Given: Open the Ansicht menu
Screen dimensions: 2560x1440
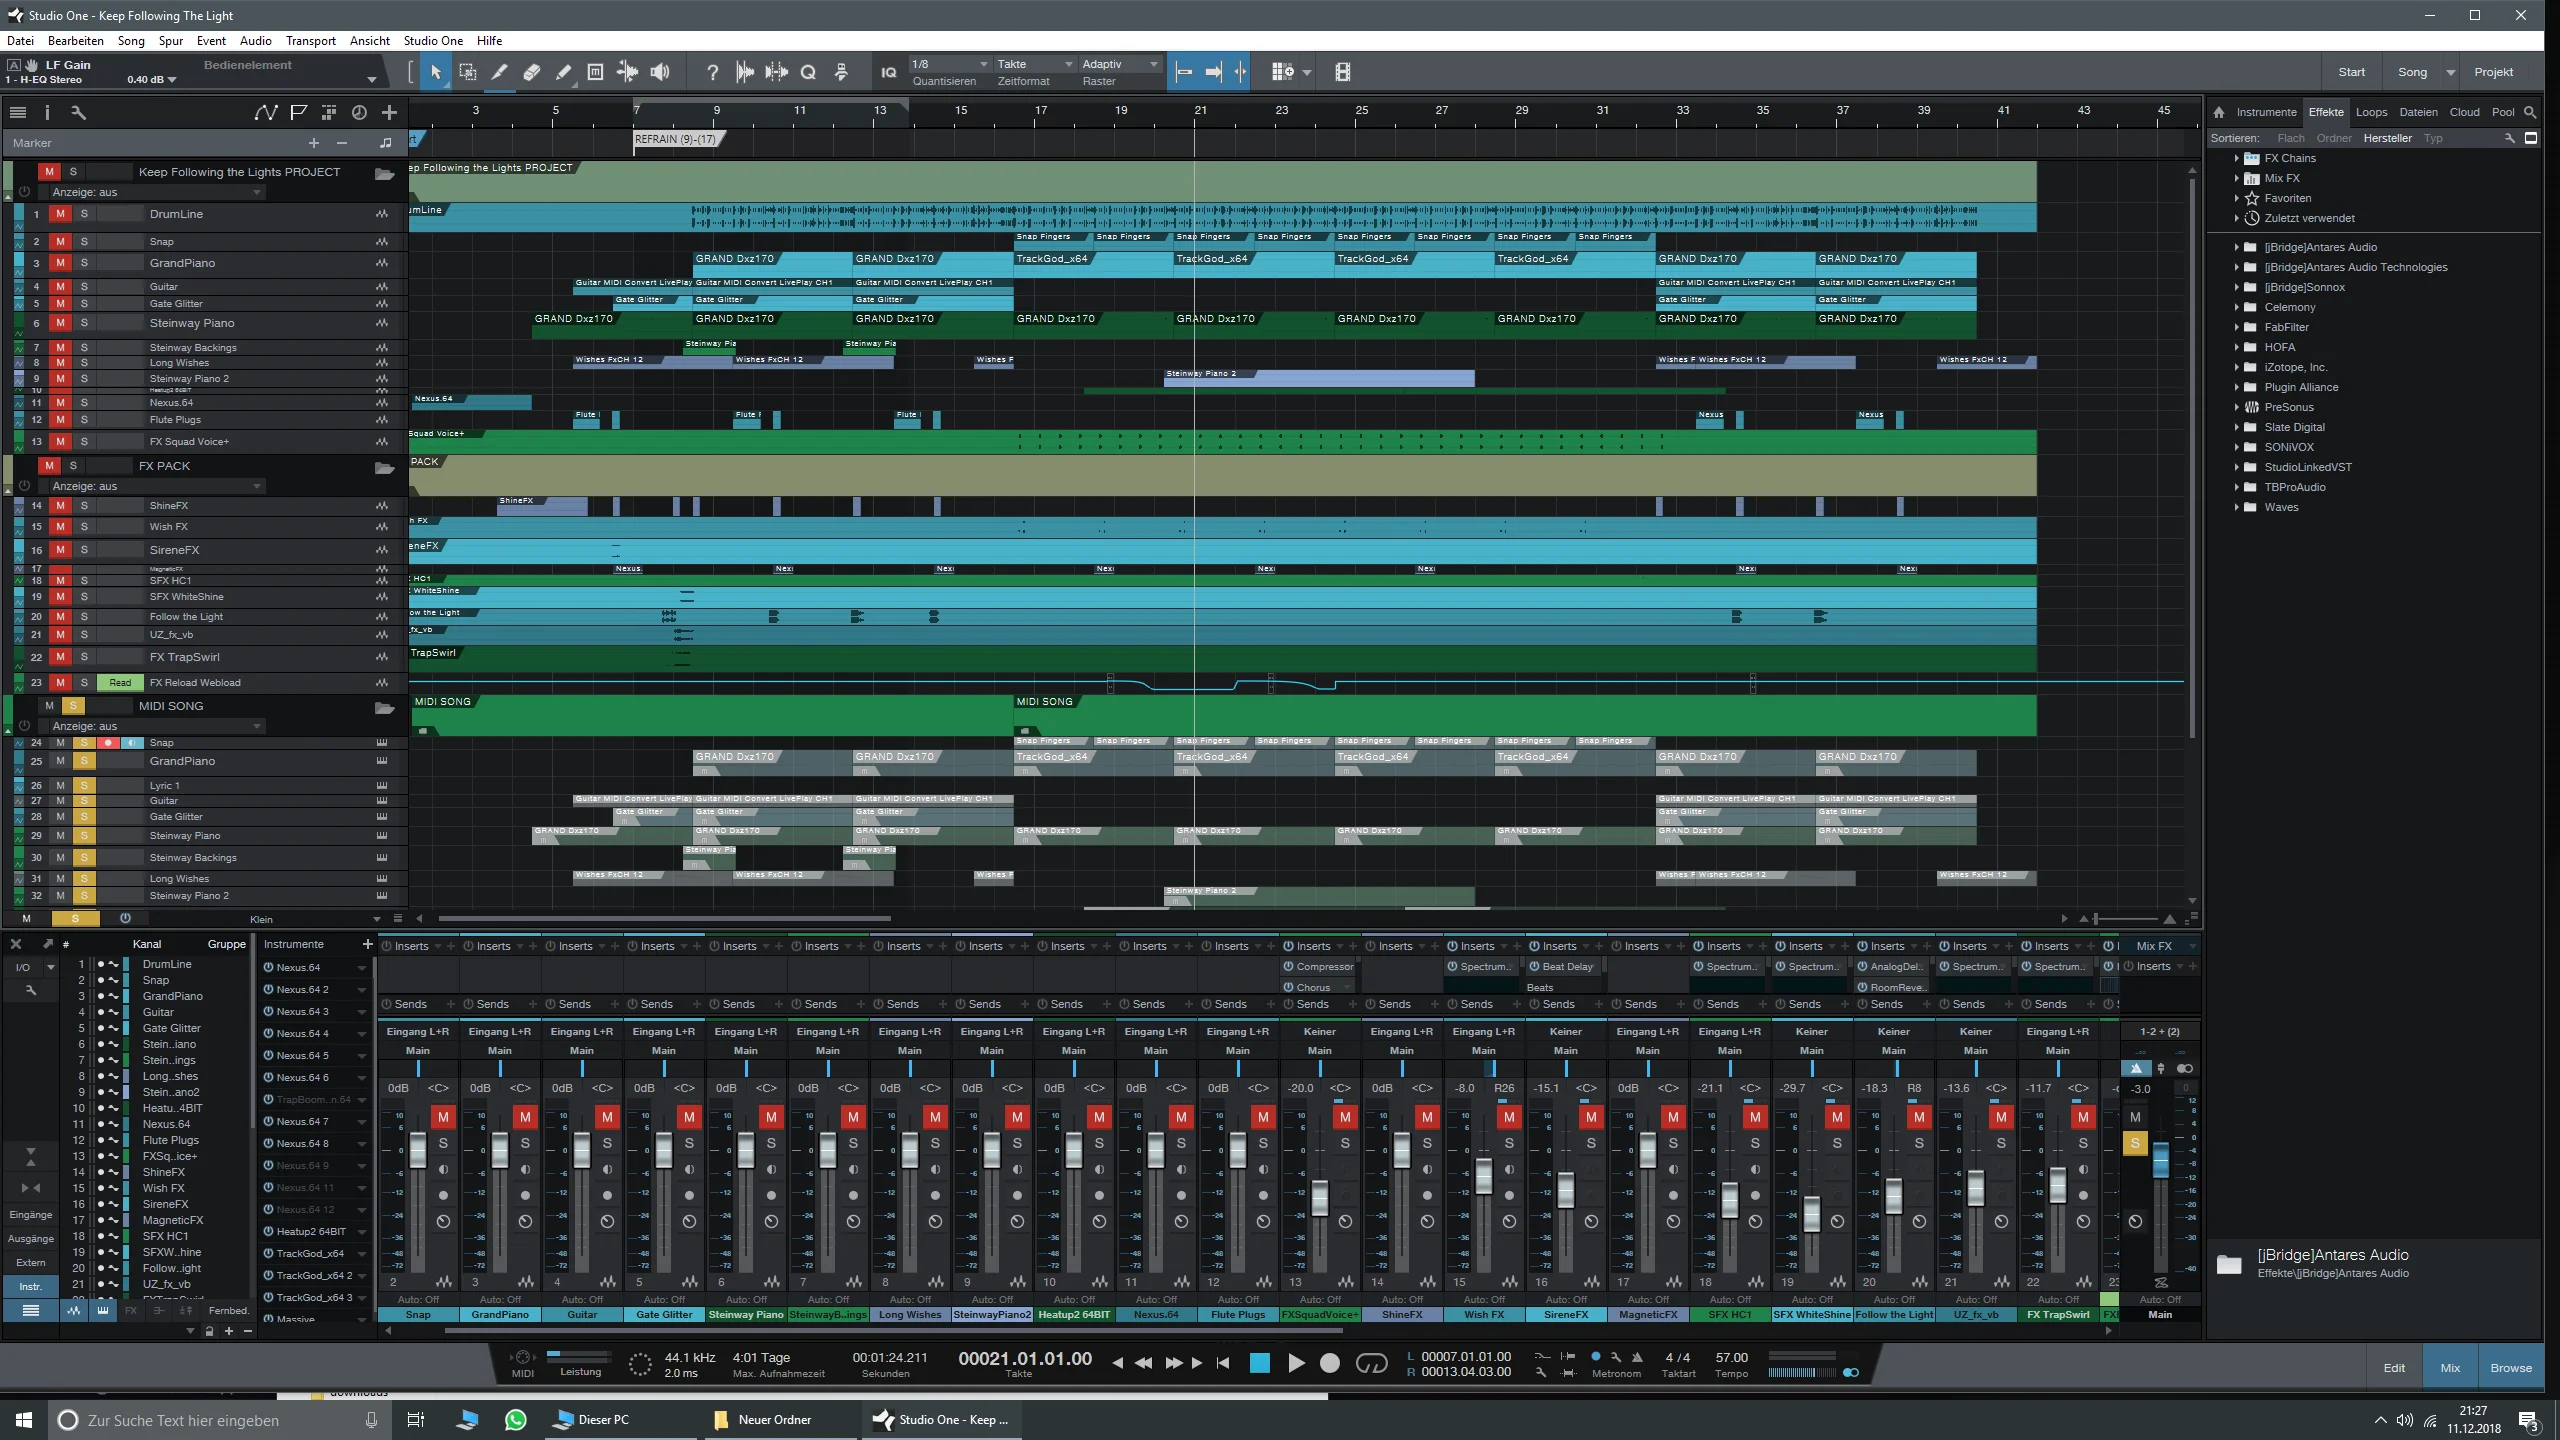Looking at the screenshot, I should (369, 41).
